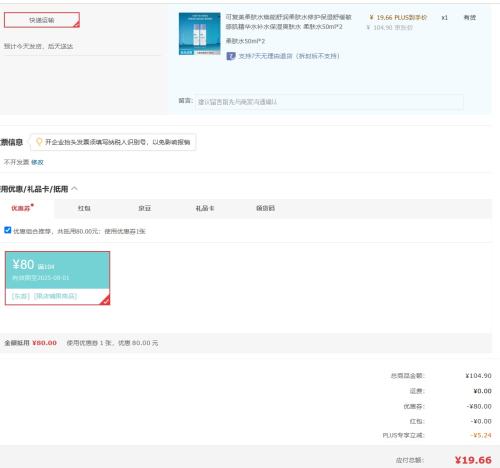Focus the 留言 message input field
Screen dimensions: 500x468
[x=329, y=102]
